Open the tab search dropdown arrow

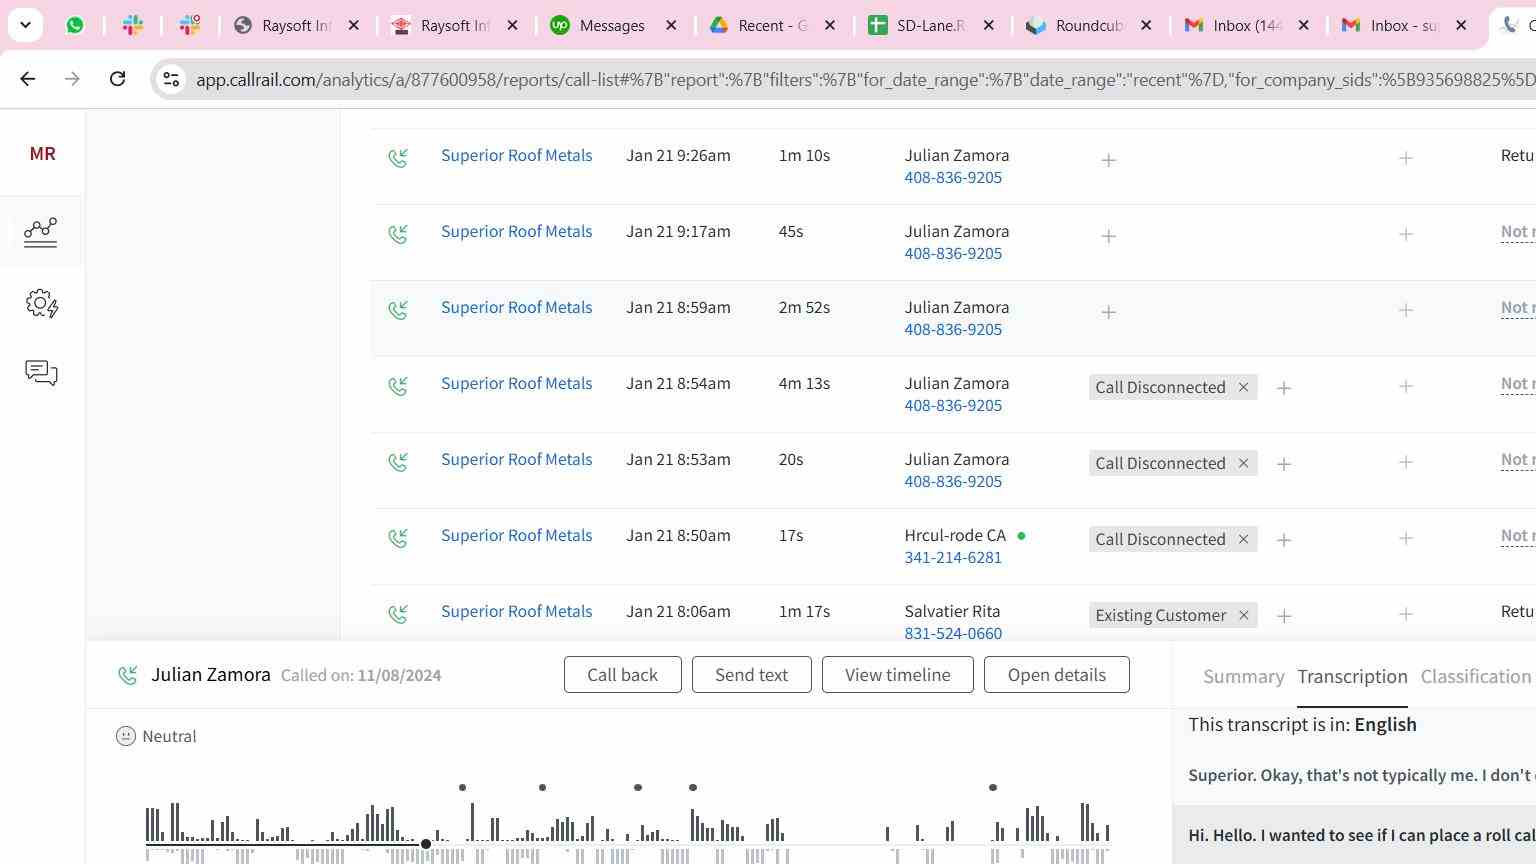pos(25,25)
